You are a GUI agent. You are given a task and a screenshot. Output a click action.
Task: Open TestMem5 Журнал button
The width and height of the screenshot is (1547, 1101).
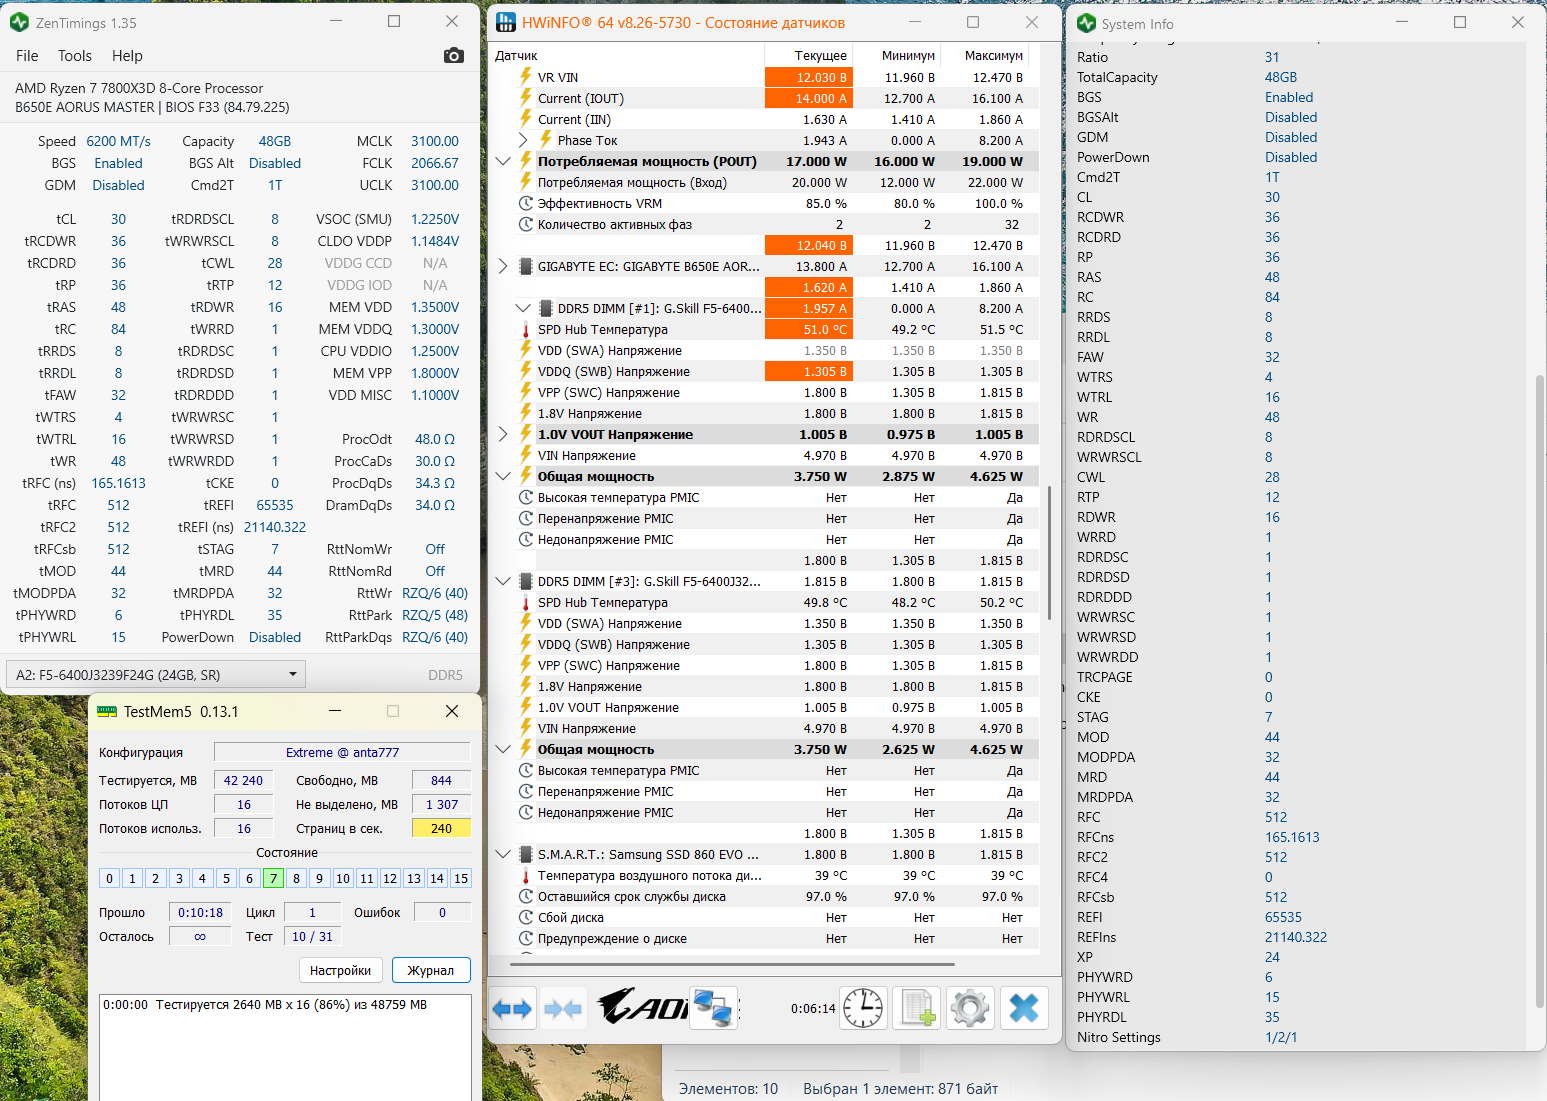(431, 970)
